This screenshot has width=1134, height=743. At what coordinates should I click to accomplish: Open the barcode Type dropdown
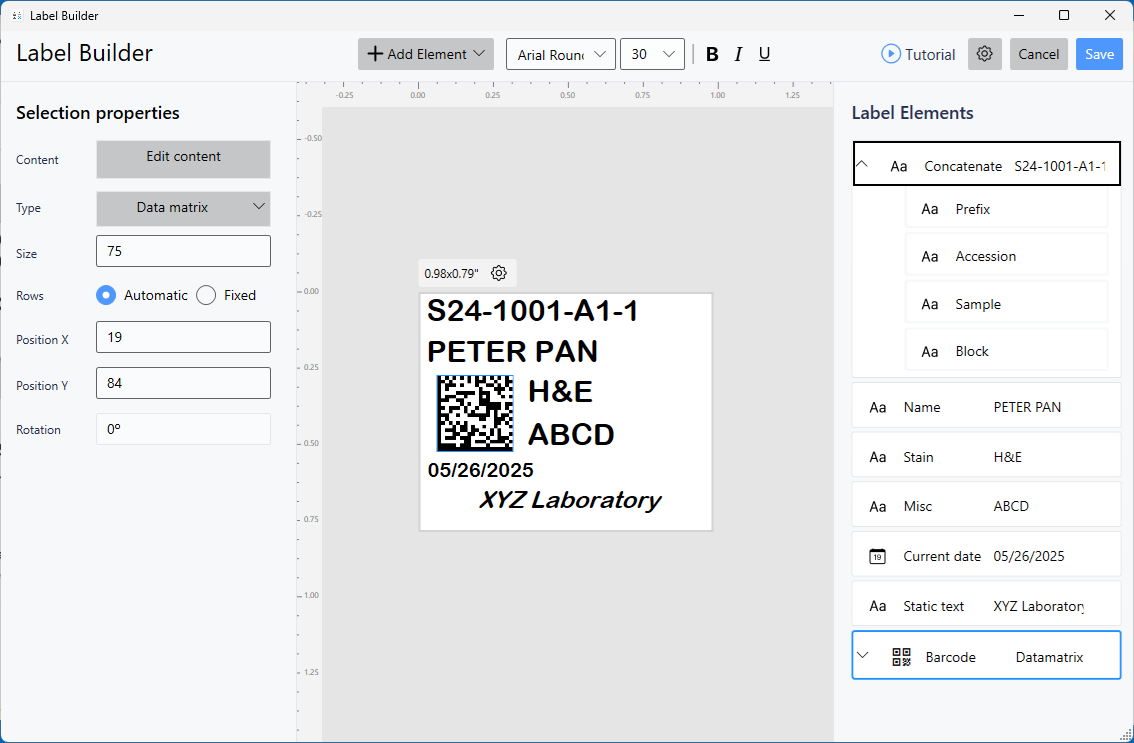pos(184,208)
